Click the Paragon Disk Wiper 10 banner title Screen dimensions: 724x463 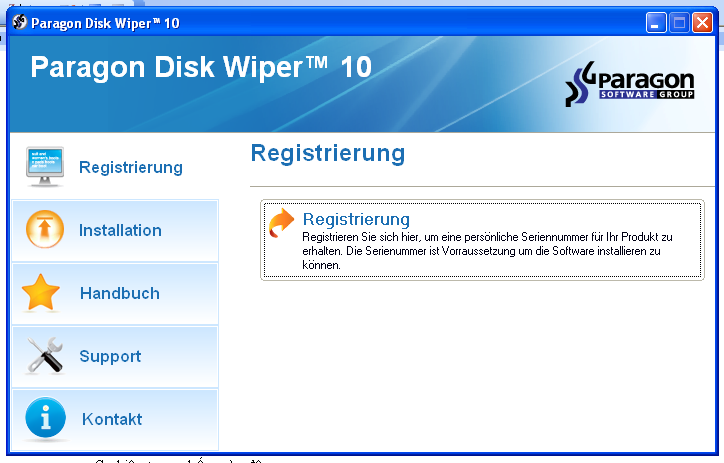tap(201, 67)
